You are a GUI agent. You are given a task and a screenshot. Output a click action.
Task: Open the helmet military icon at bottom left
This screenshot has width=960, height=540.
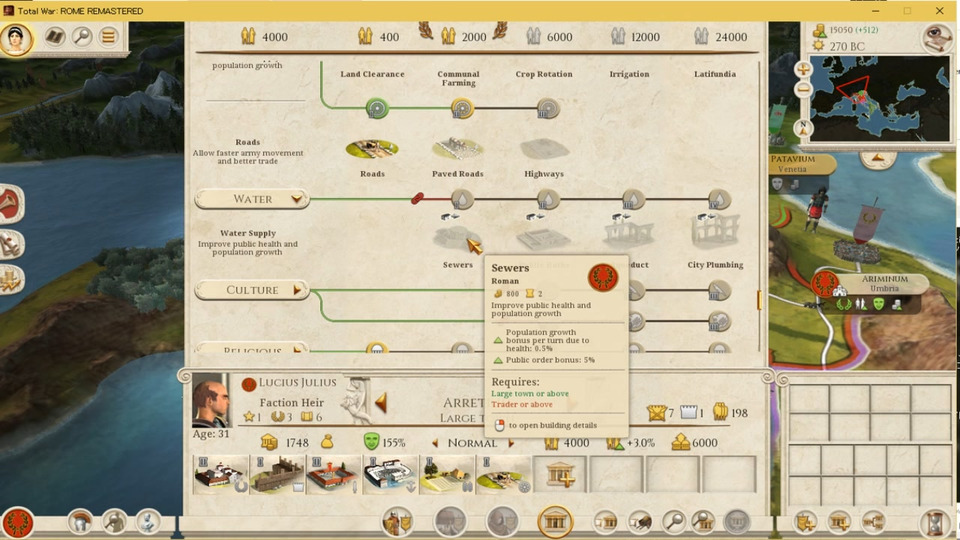coord(80,522)
